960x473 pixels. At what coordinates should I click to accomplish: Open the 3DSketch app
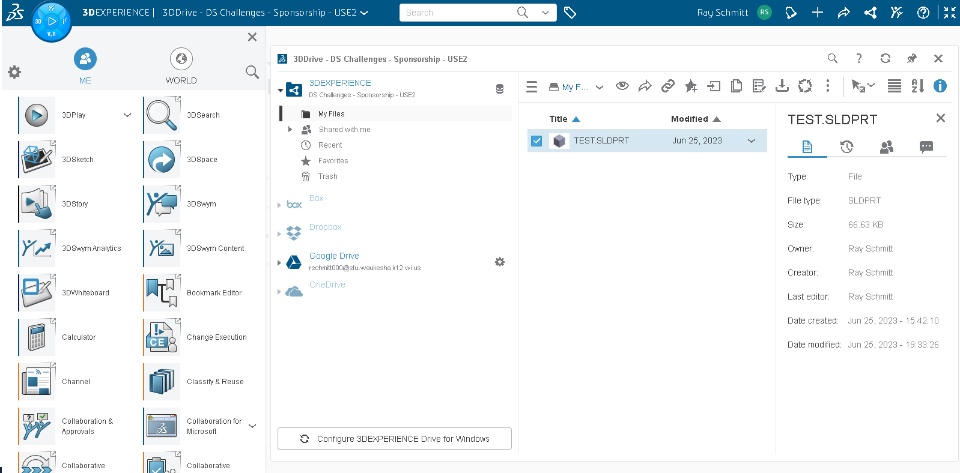point(36,159)
